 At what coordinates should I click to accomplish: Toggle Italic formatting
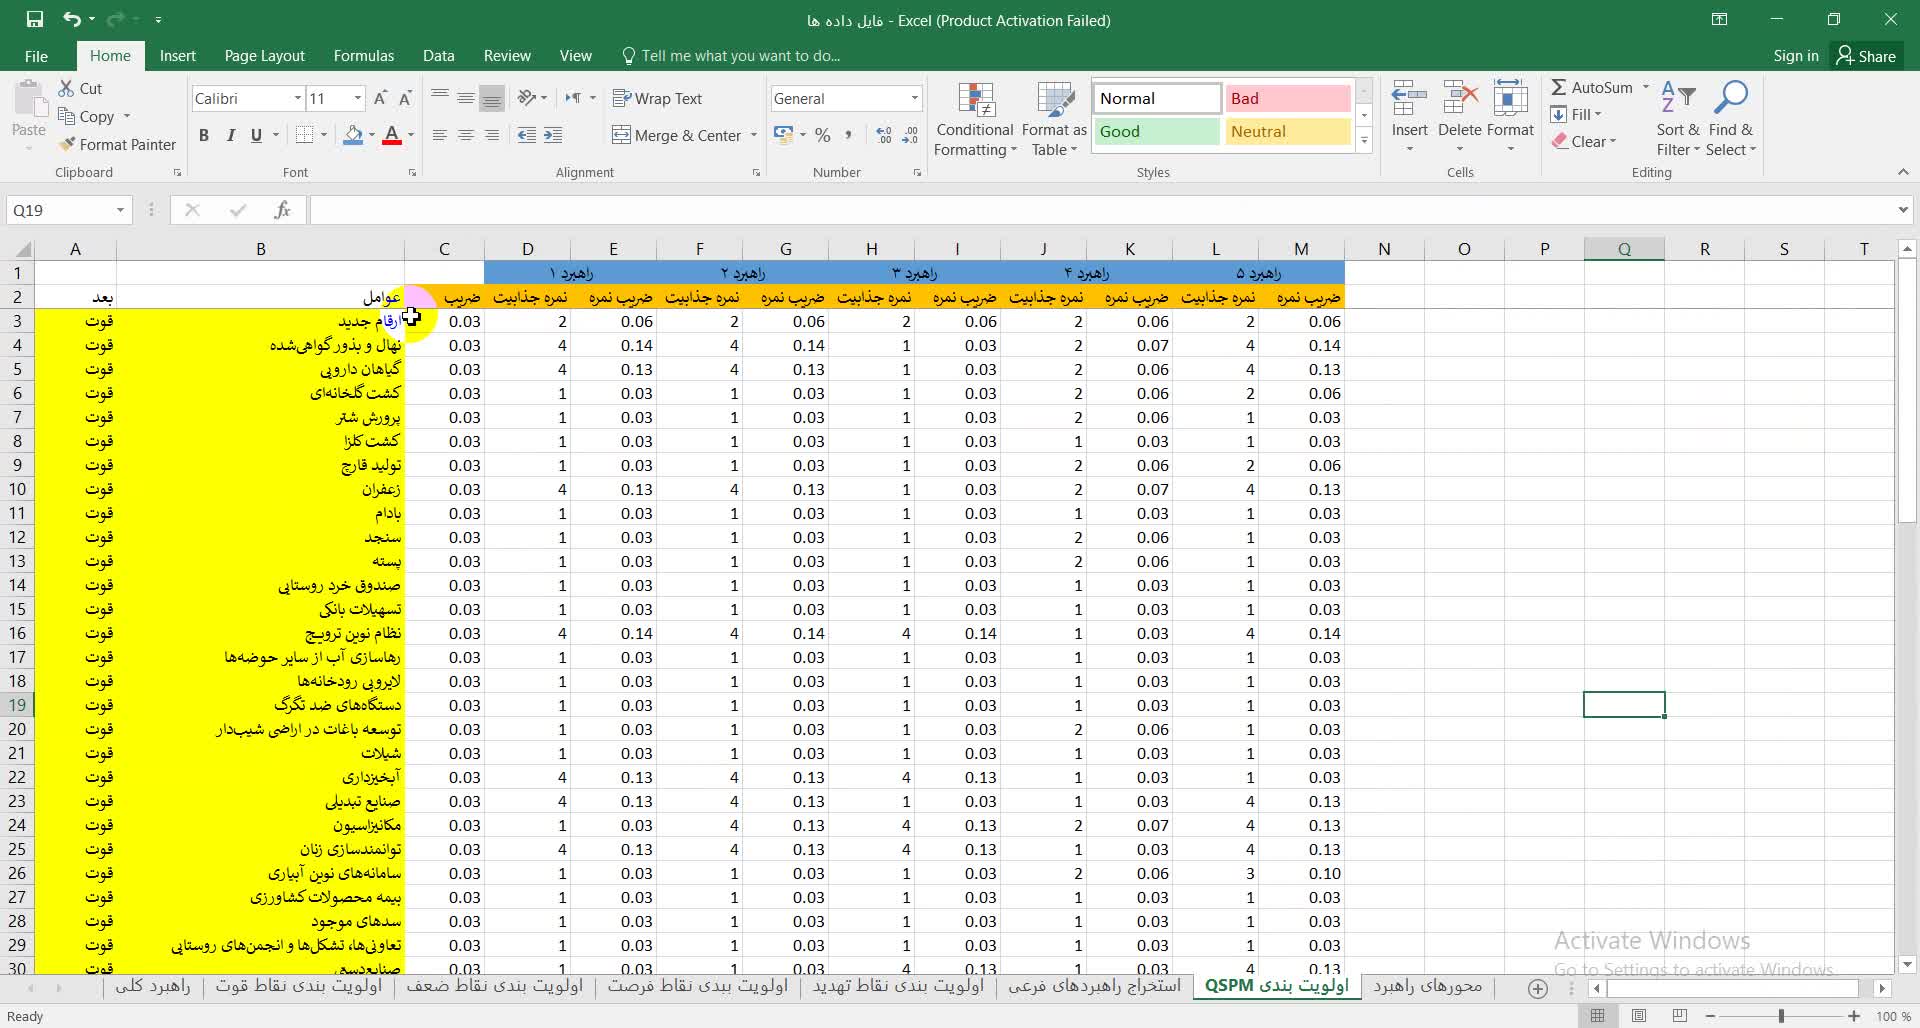[x=230, y=135]
